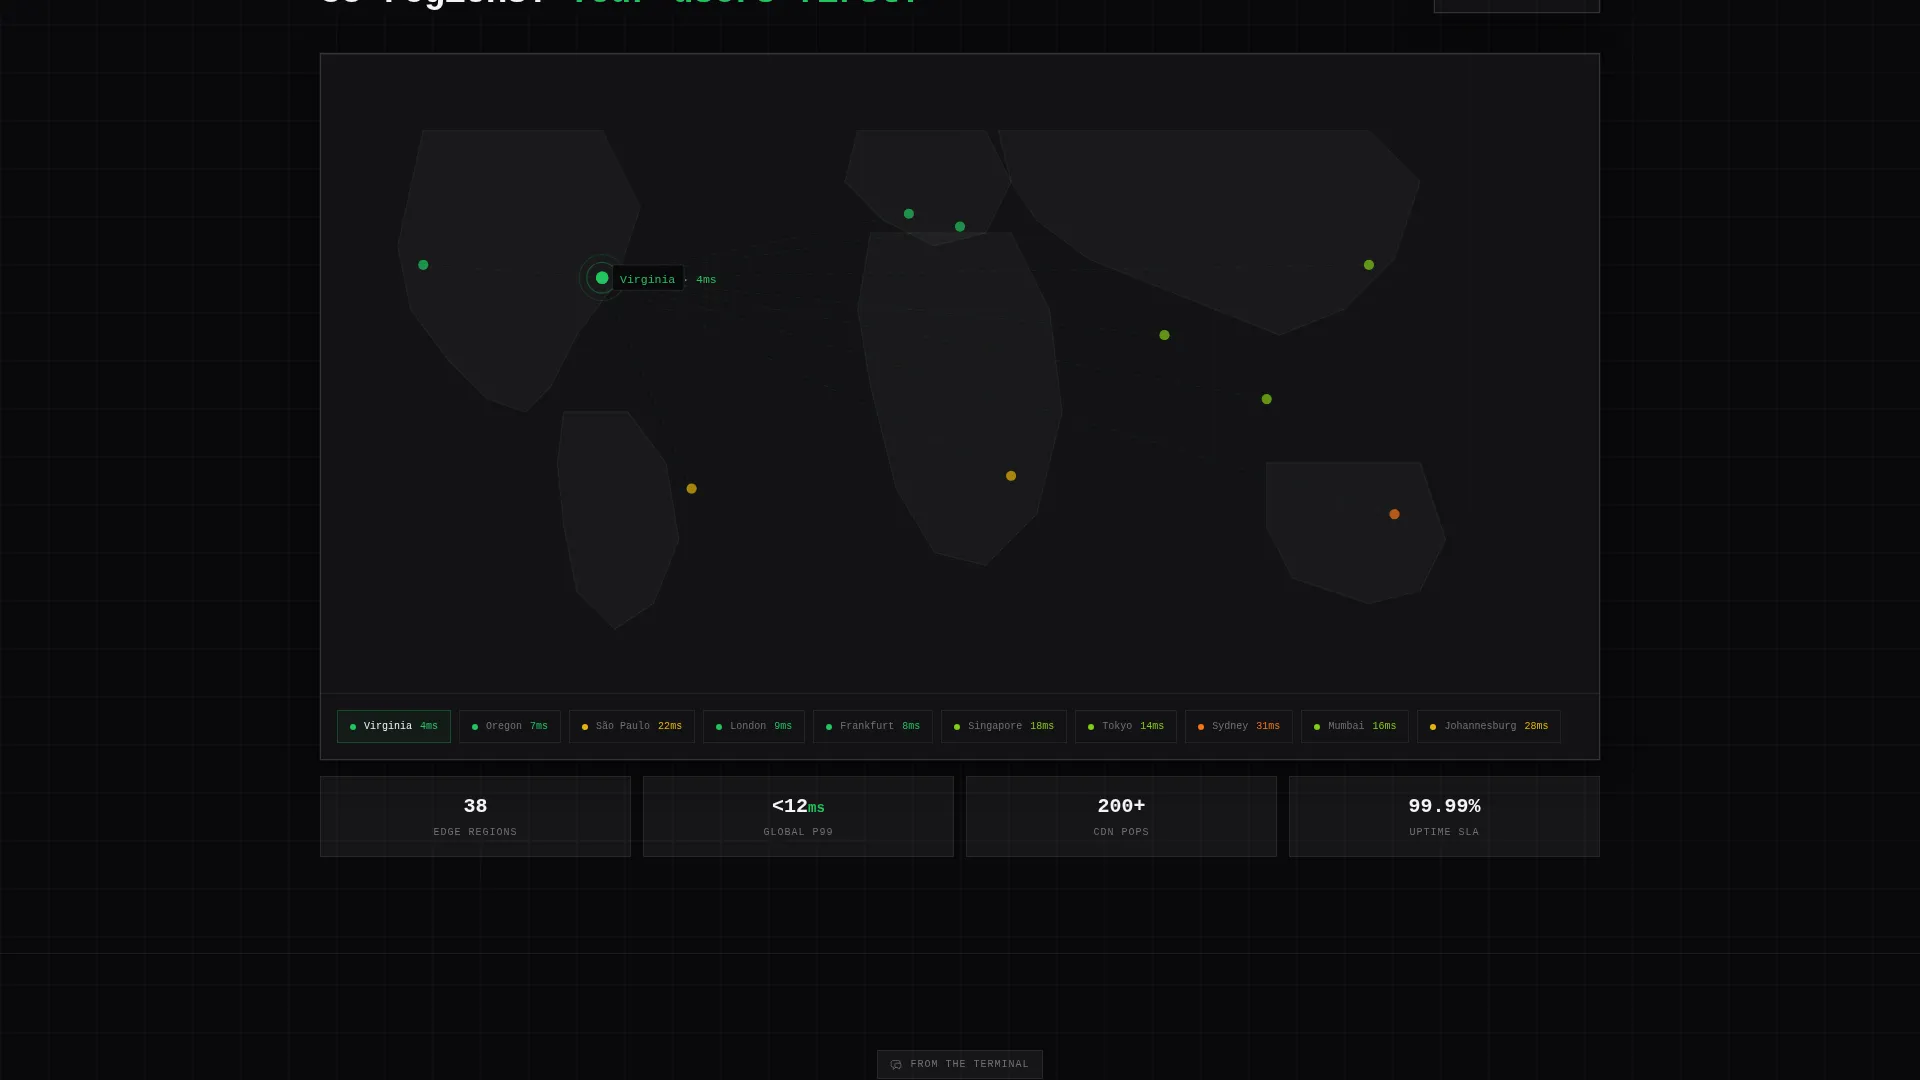
Task: Pick the London 9ms region chip
Action: pyautogui.click(x=754, y=726)
